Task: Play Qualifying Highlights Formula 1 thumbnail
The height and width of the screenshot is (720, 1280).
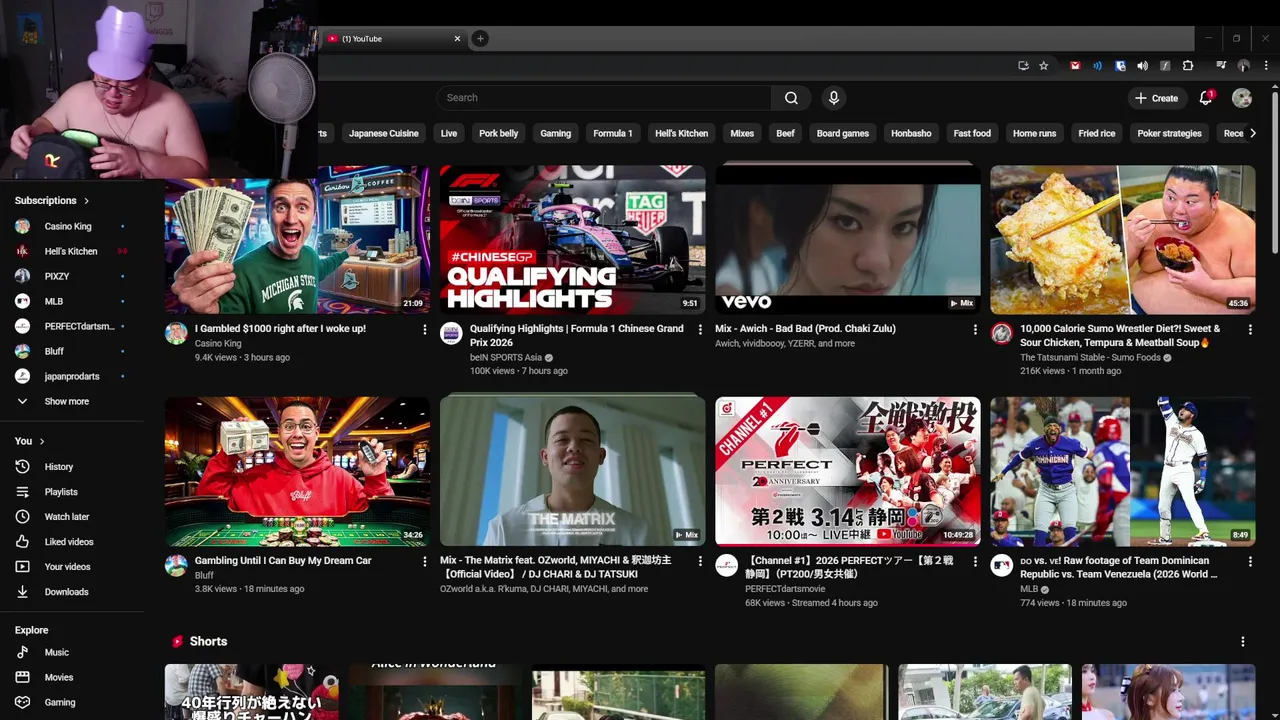Action: pos(573,240)
